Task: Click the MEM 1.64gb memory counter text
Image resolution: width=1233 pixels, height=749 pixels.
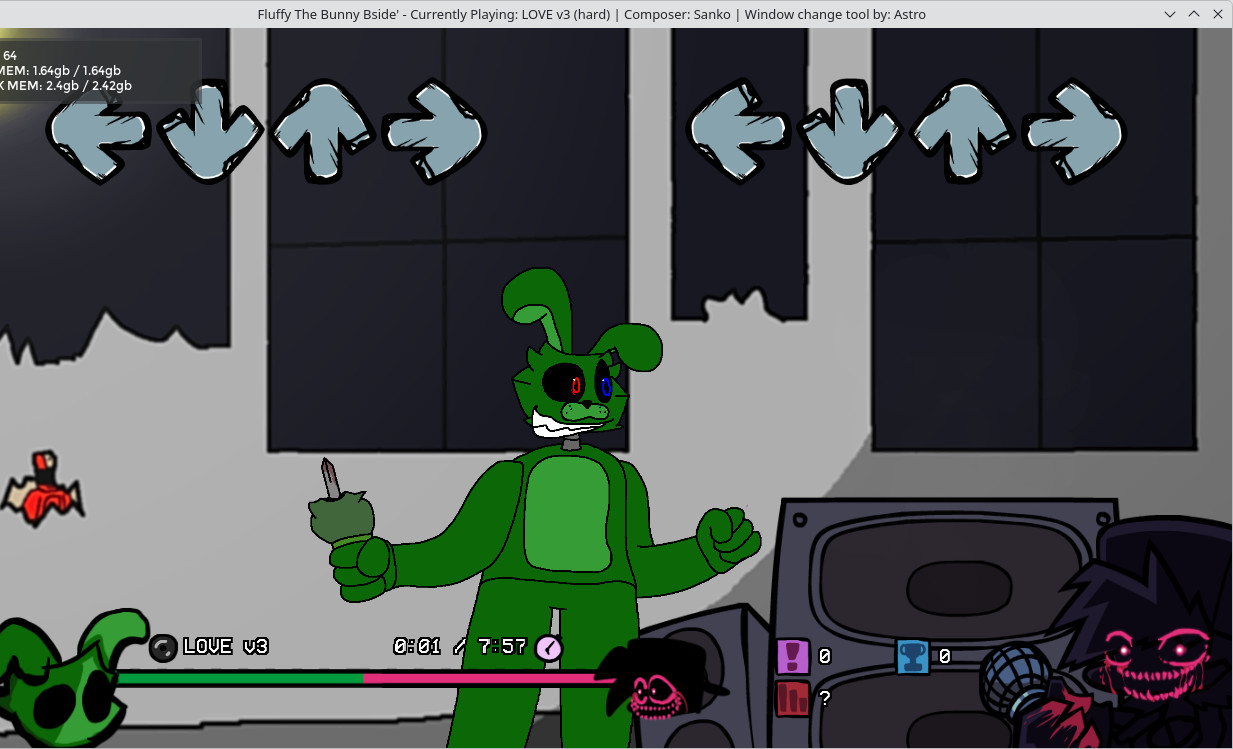Action: 60,71
